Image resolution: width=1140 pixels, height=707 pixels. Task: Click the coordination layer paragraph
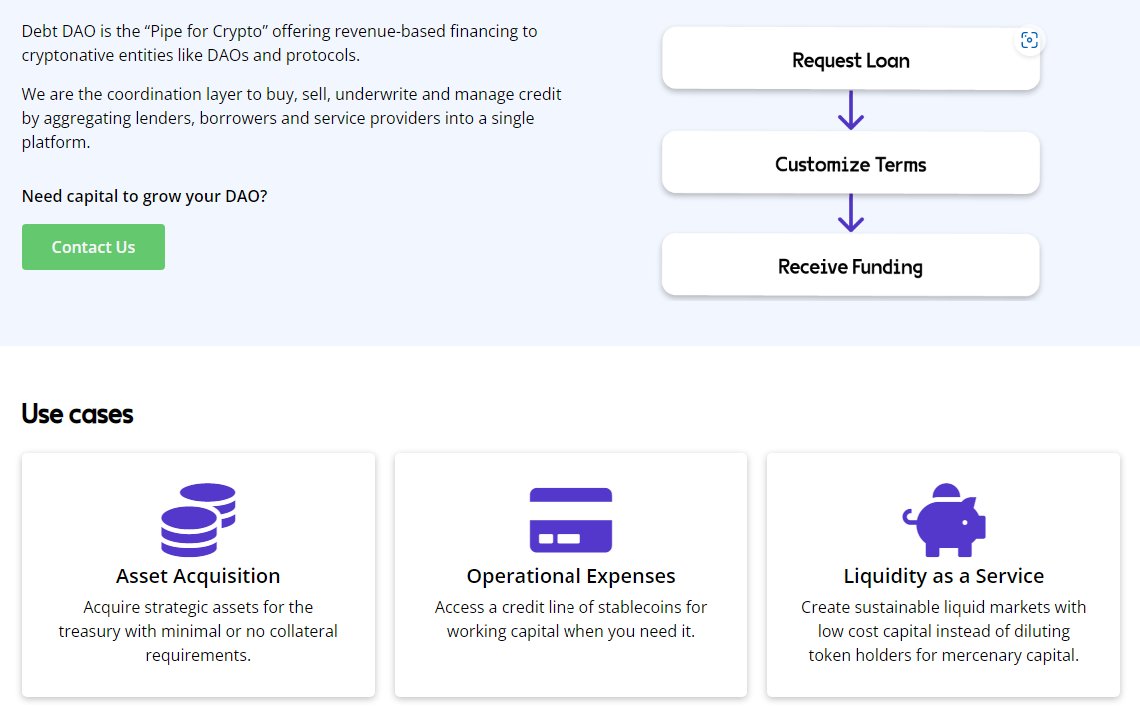pyautogui.click(x=291, y=118)
